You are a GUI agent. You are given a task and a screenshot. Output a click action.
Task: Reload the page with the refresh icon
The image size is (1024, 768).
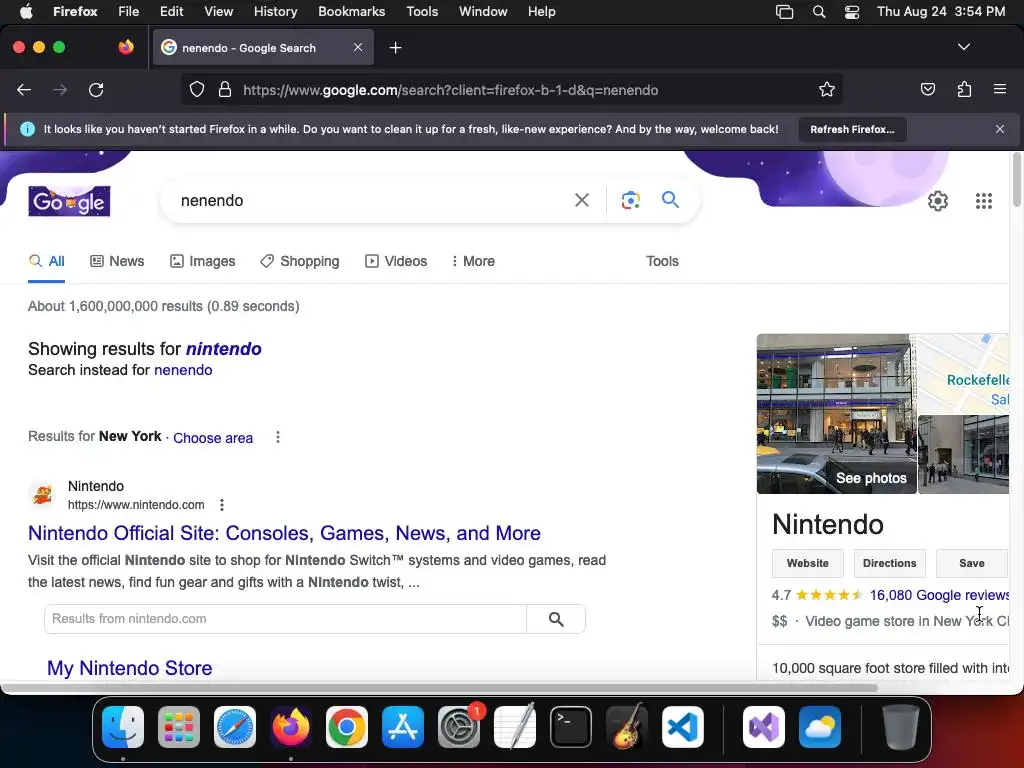[x=96, y=90]
